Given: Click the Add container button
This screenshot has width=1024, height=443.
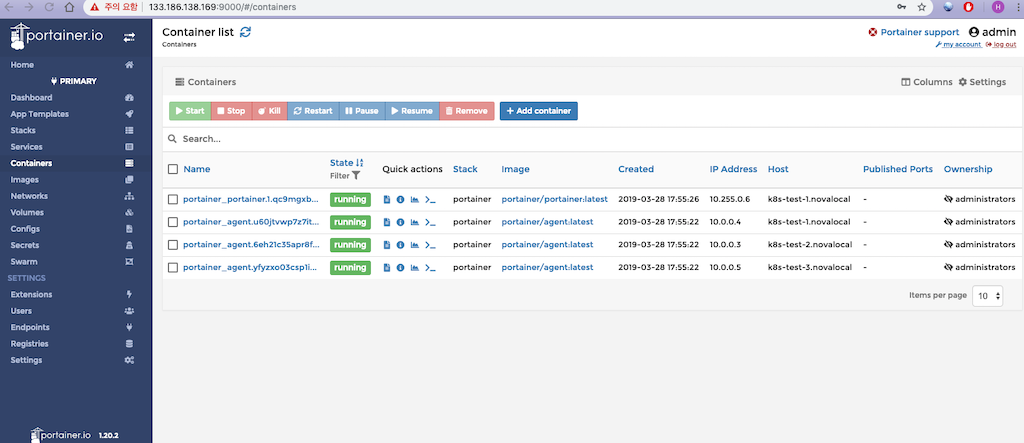Looking at the screenshot, I should [539, 111].
